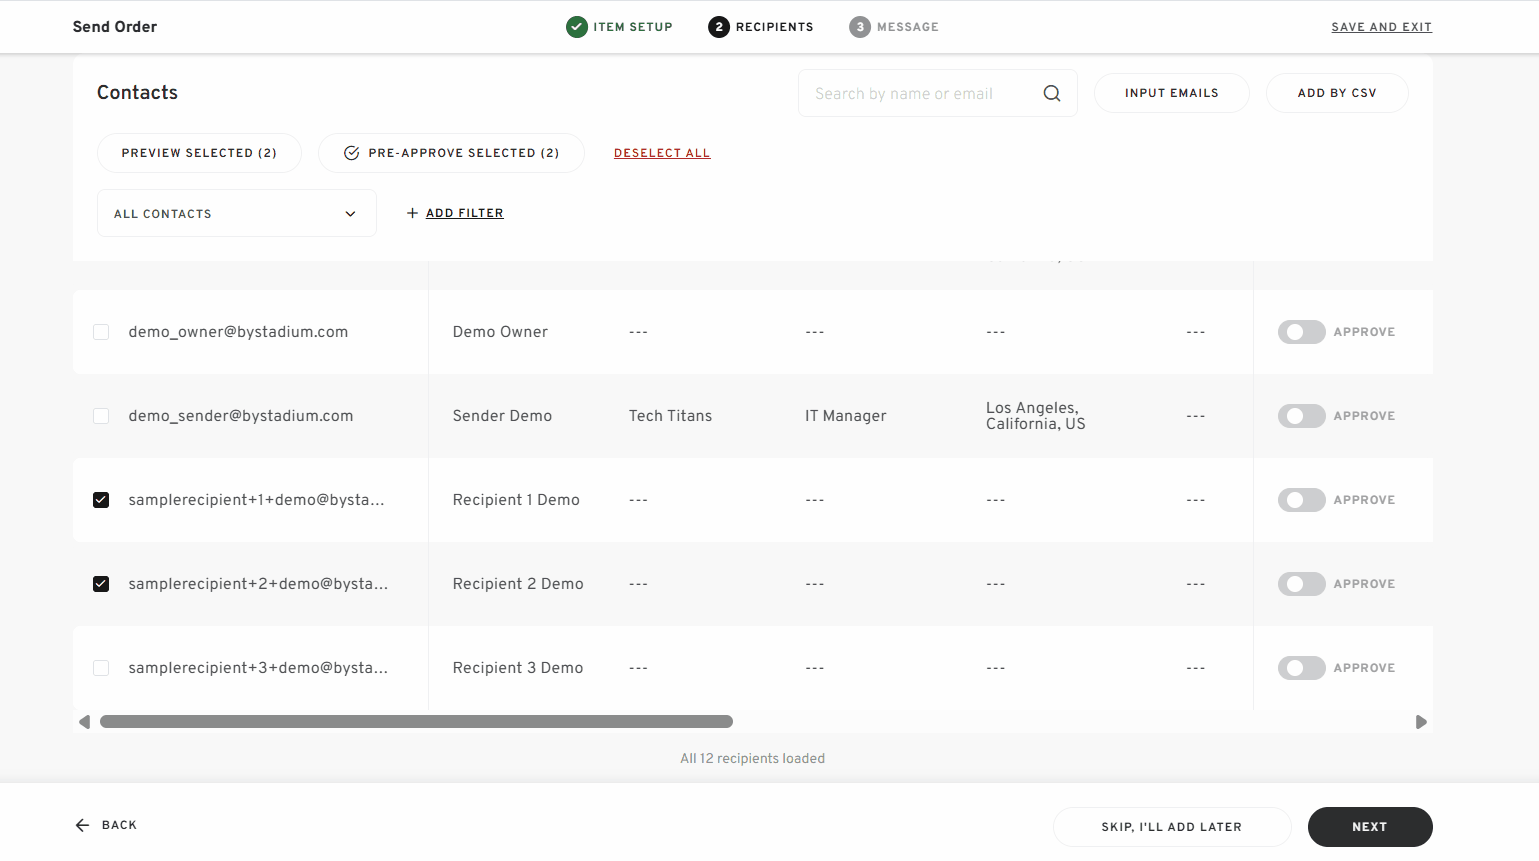Click the green Item Setup checkmark icon

(577, 27)
